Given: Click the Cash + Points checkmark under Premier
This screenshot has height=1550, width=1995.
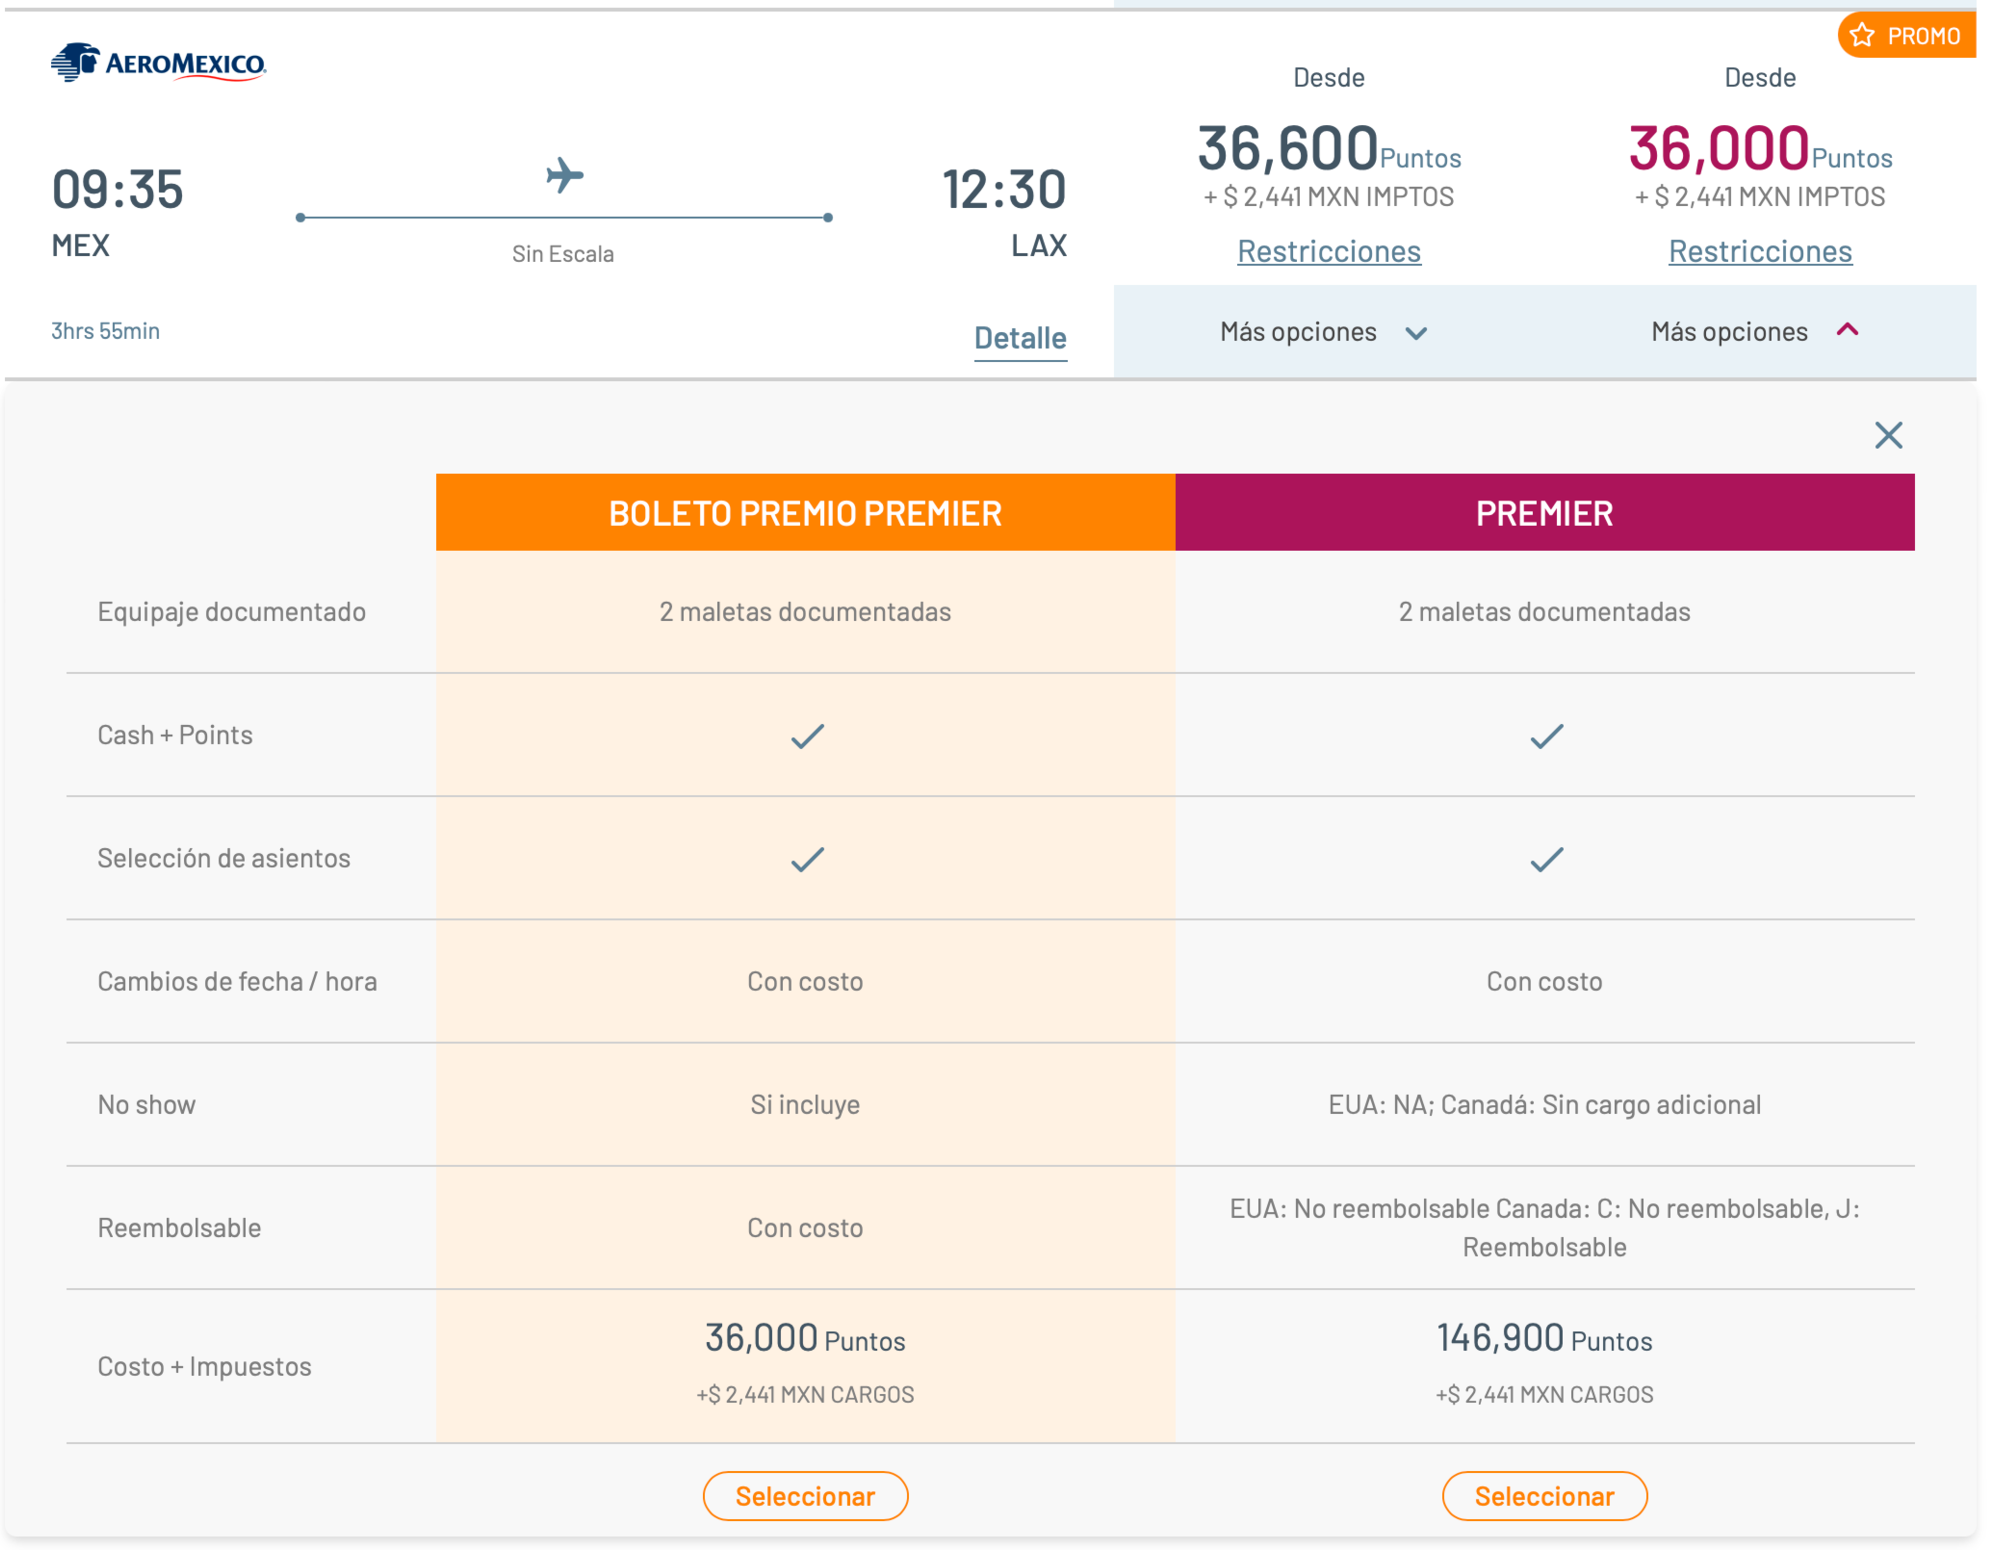Looking at the screenshot, I should pos(1546,736).
